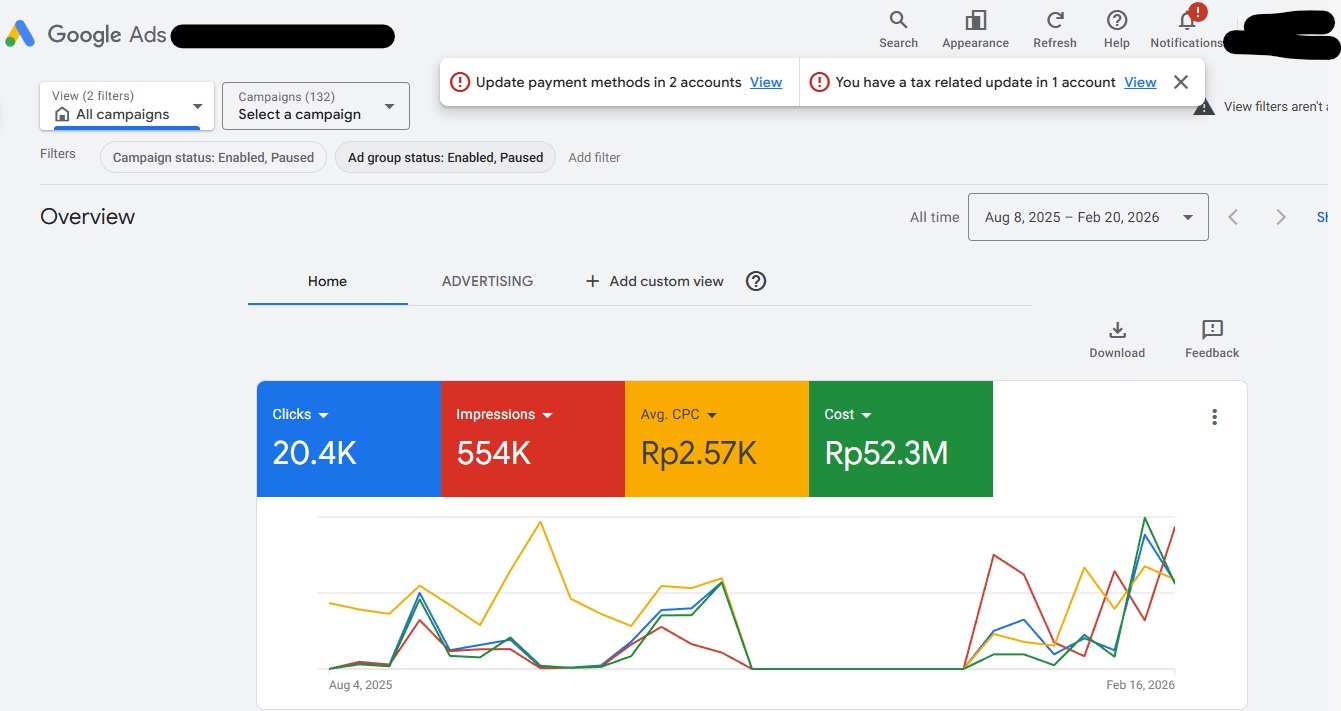This screenshot has height=711, width=1341.
Task: Click Add custom view button
Action: pos(655,281)
